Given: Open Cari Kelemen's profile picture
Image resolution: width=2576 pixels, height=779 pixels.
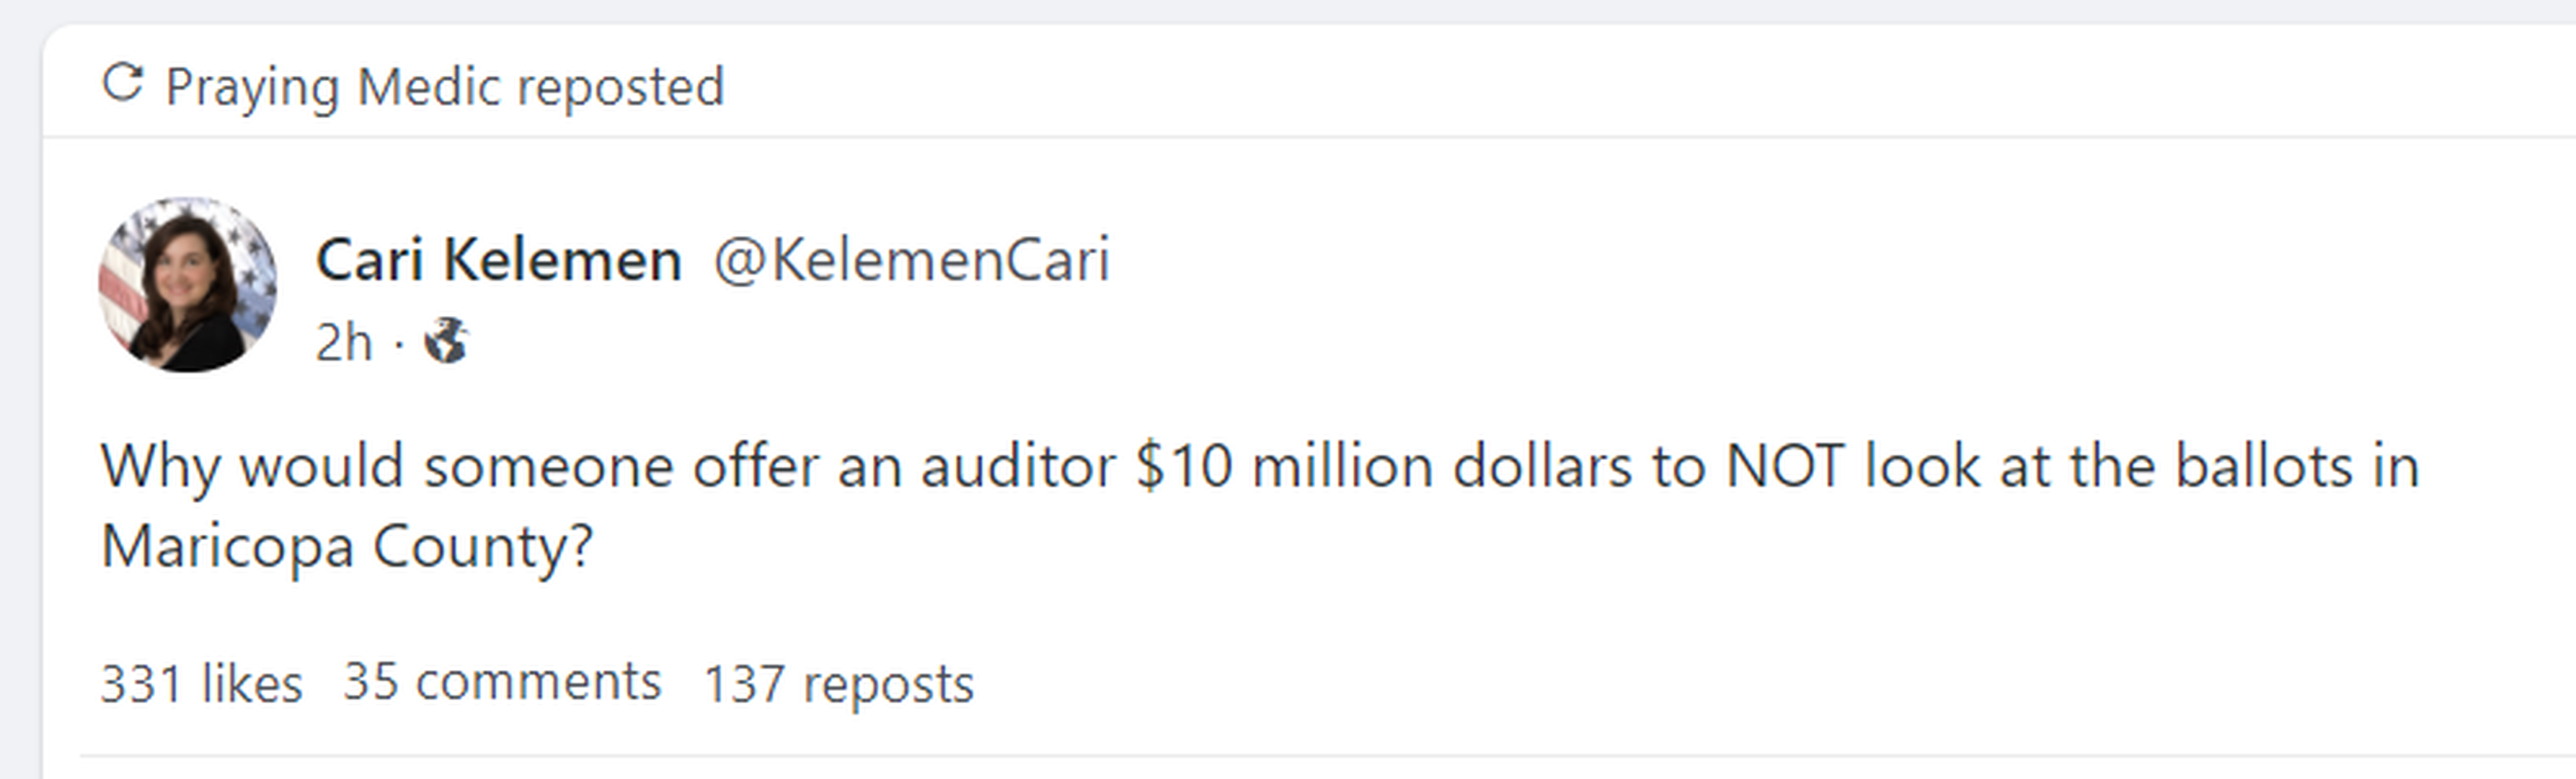Looking at the screenshot, I should [x=188, y=285].
